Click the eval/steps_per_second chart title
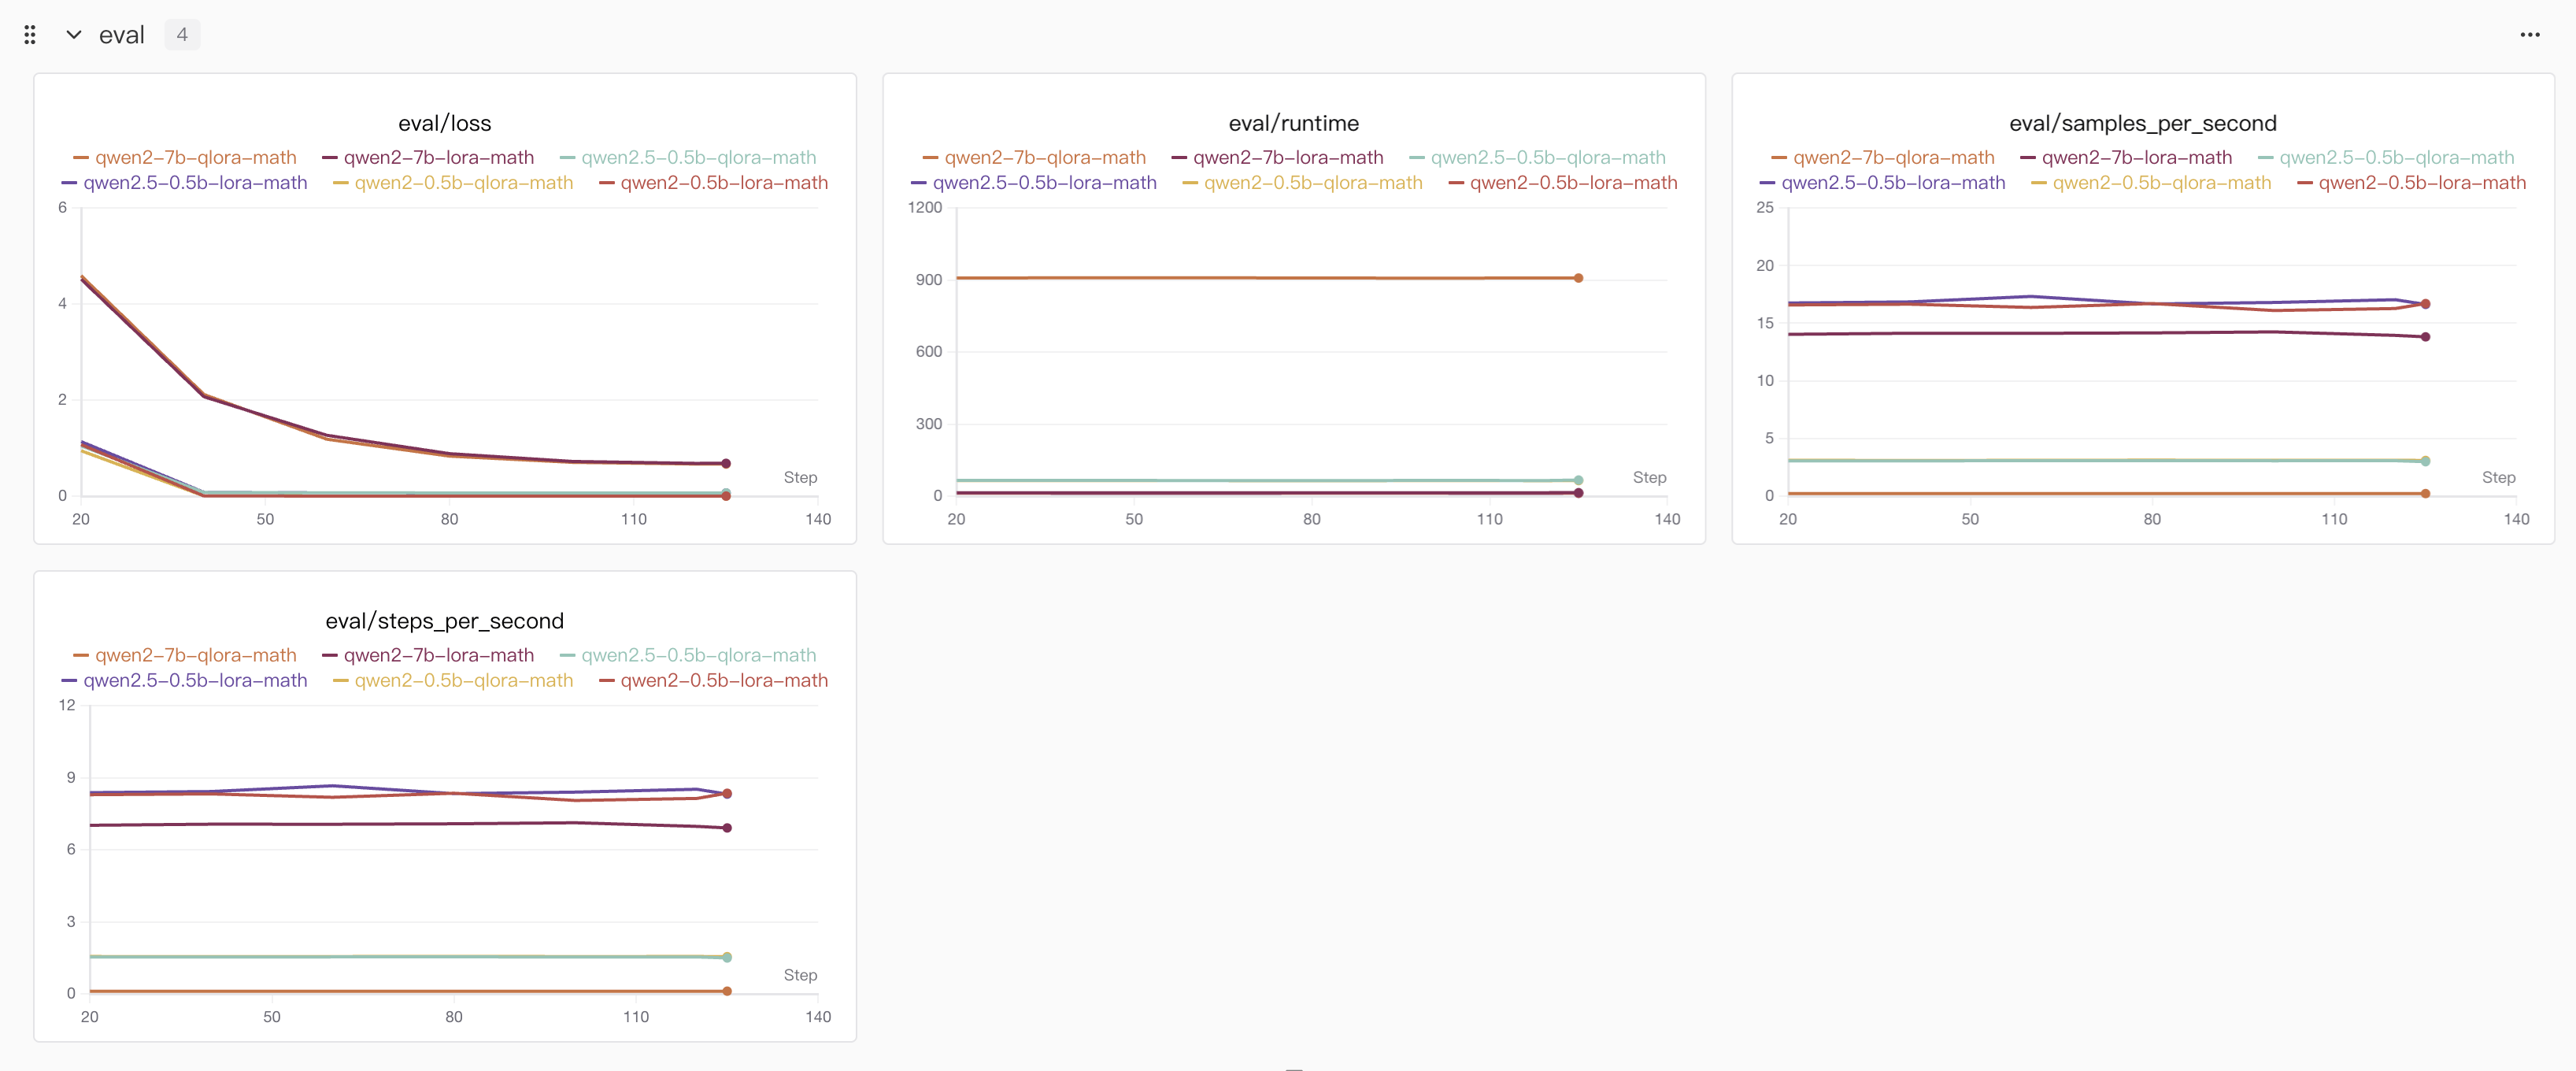This screenshot has height=1071, width=2576. pos(444,621)
